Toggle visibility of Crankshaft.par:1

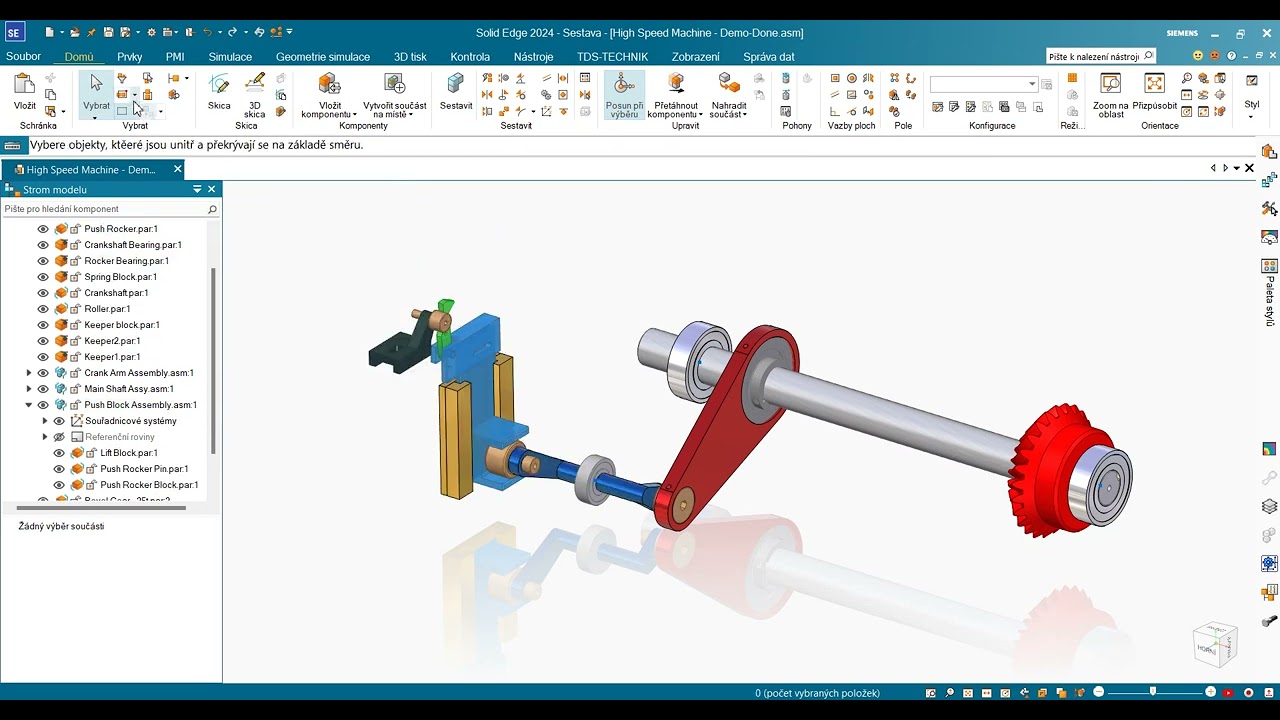pyautogui.click(x=43, y=293)
